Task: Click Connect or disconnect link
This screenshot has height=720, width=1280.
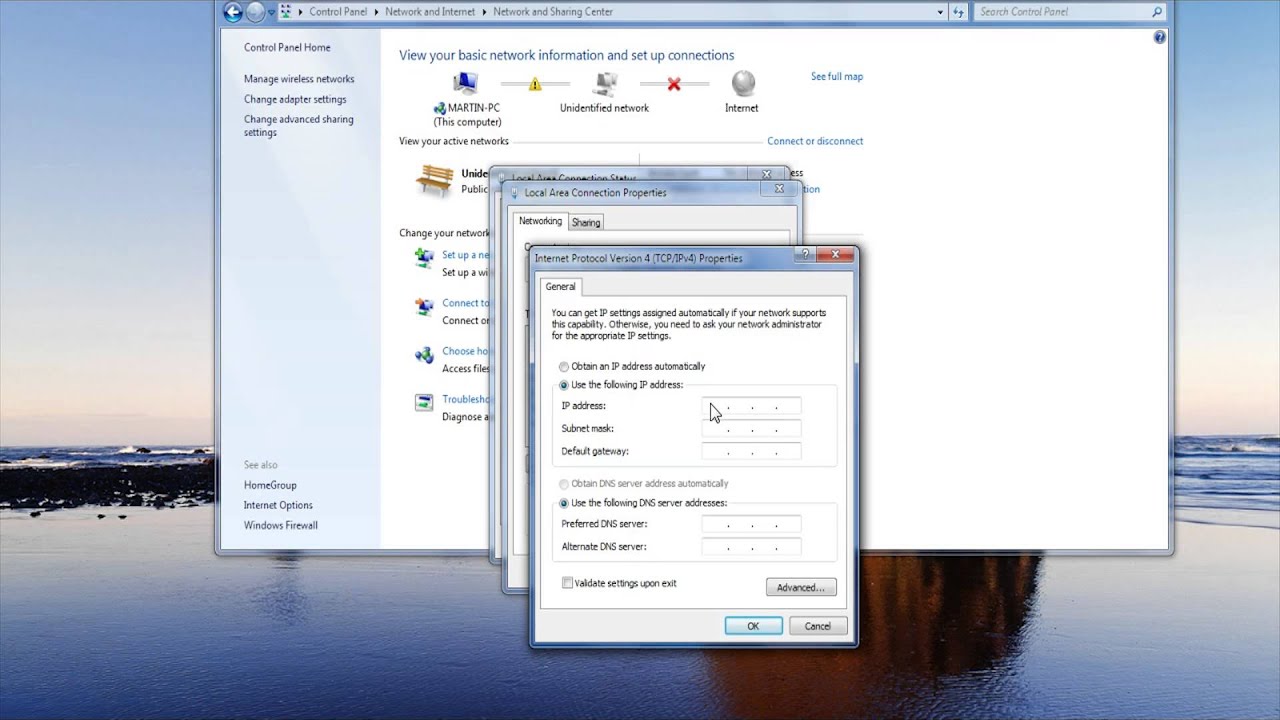Action: pyautogui.click(x=815, y=141)
